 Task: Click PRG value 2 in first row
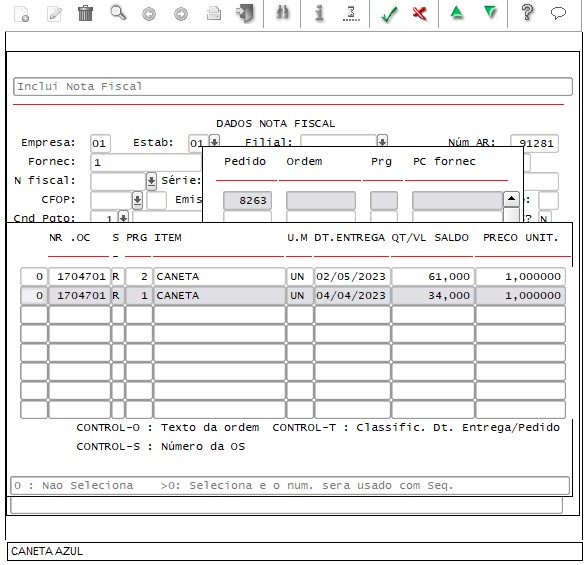click(139, 277)
